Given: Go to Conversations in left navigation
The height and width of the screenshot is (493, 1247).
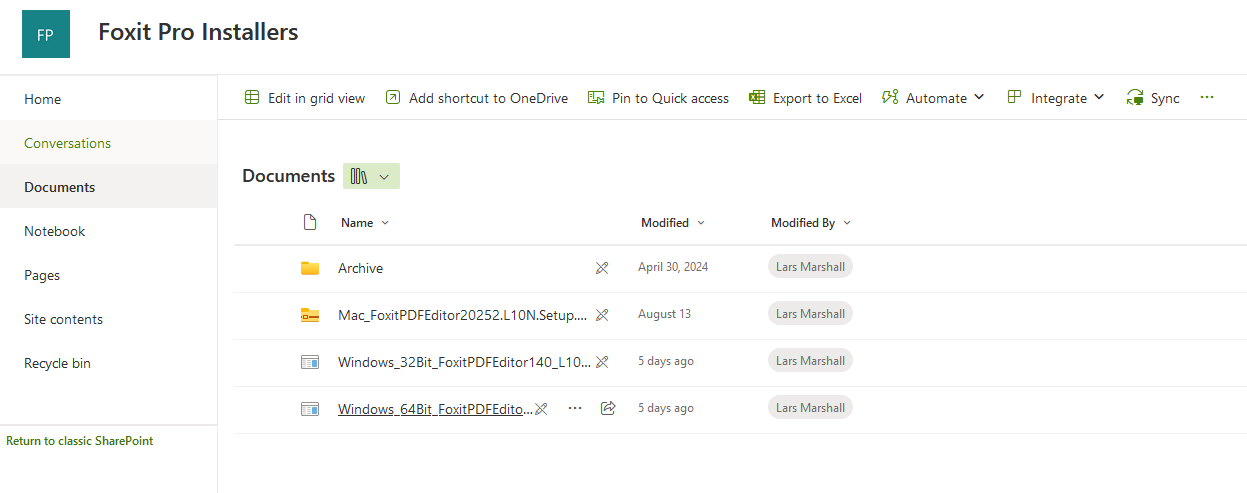Looking at the screenshot, I should point(67,143).
